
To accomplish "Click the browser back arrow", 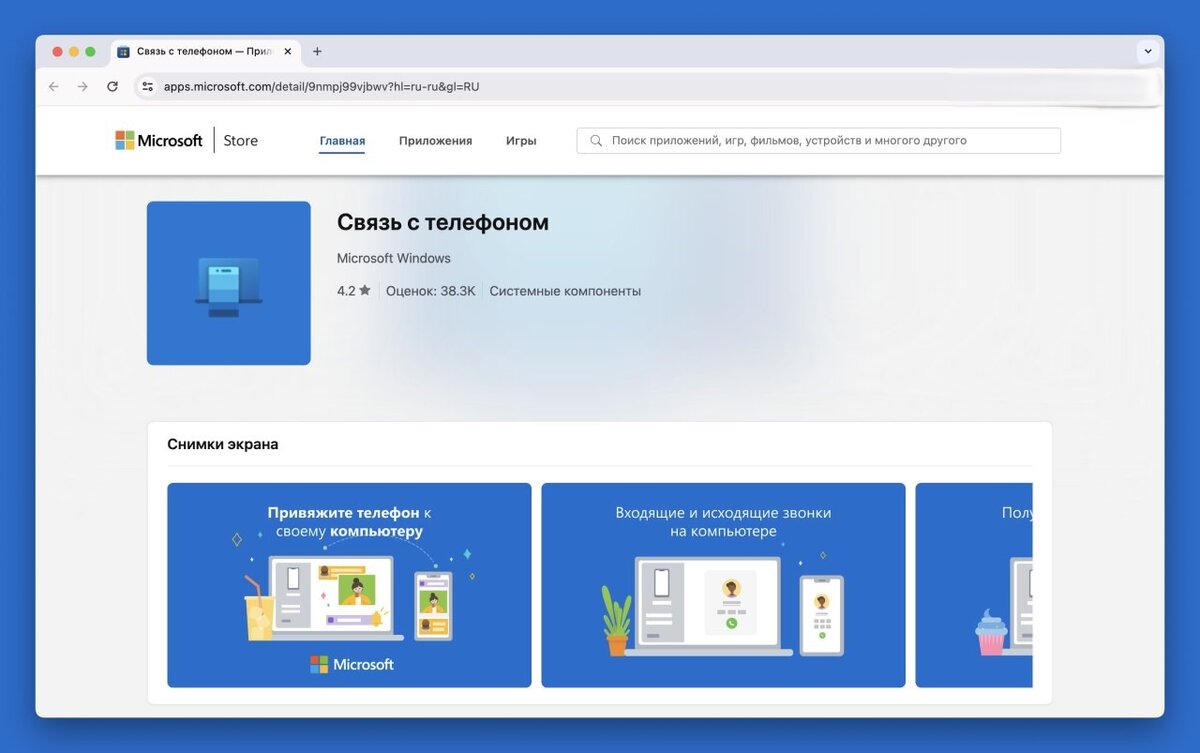I will pos(54,87).
